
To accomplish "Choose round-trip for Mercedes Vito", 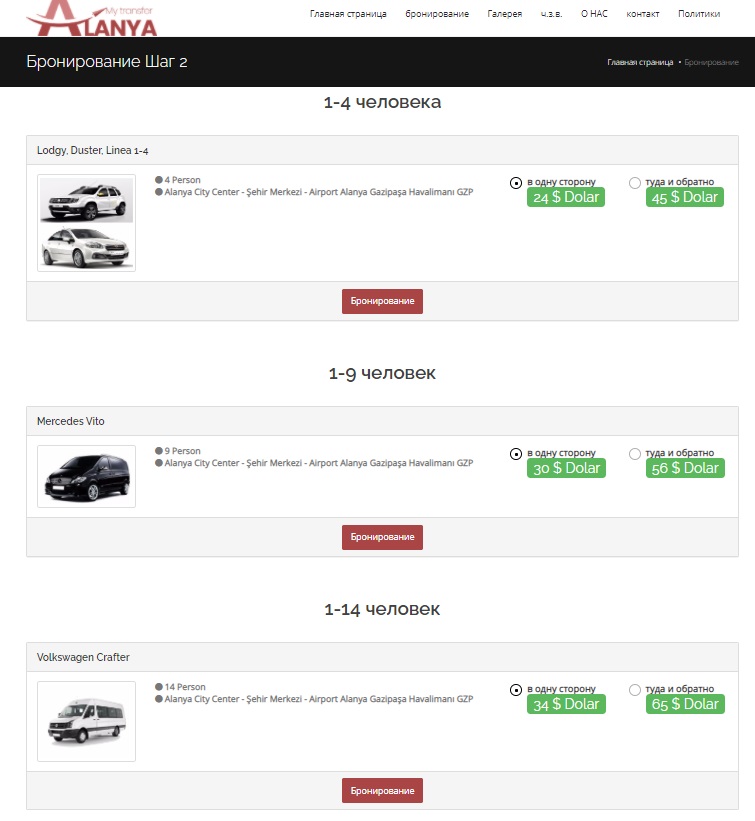I will point(635,454).
